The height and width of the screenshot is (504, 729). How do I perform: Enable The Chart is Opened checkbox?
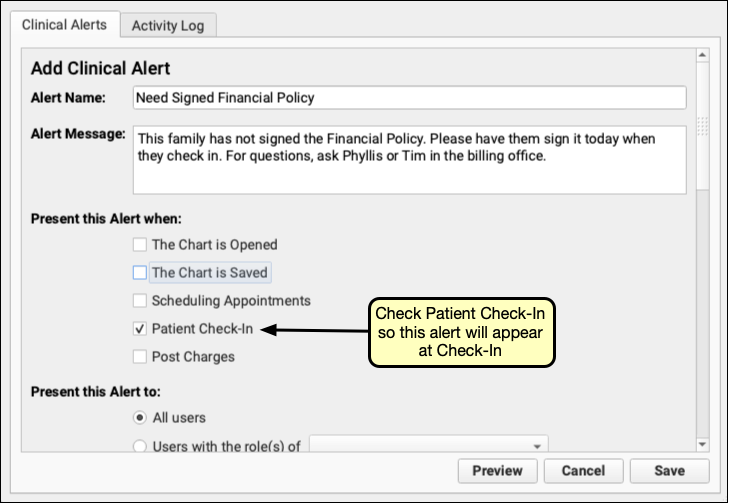click(140, 244)
